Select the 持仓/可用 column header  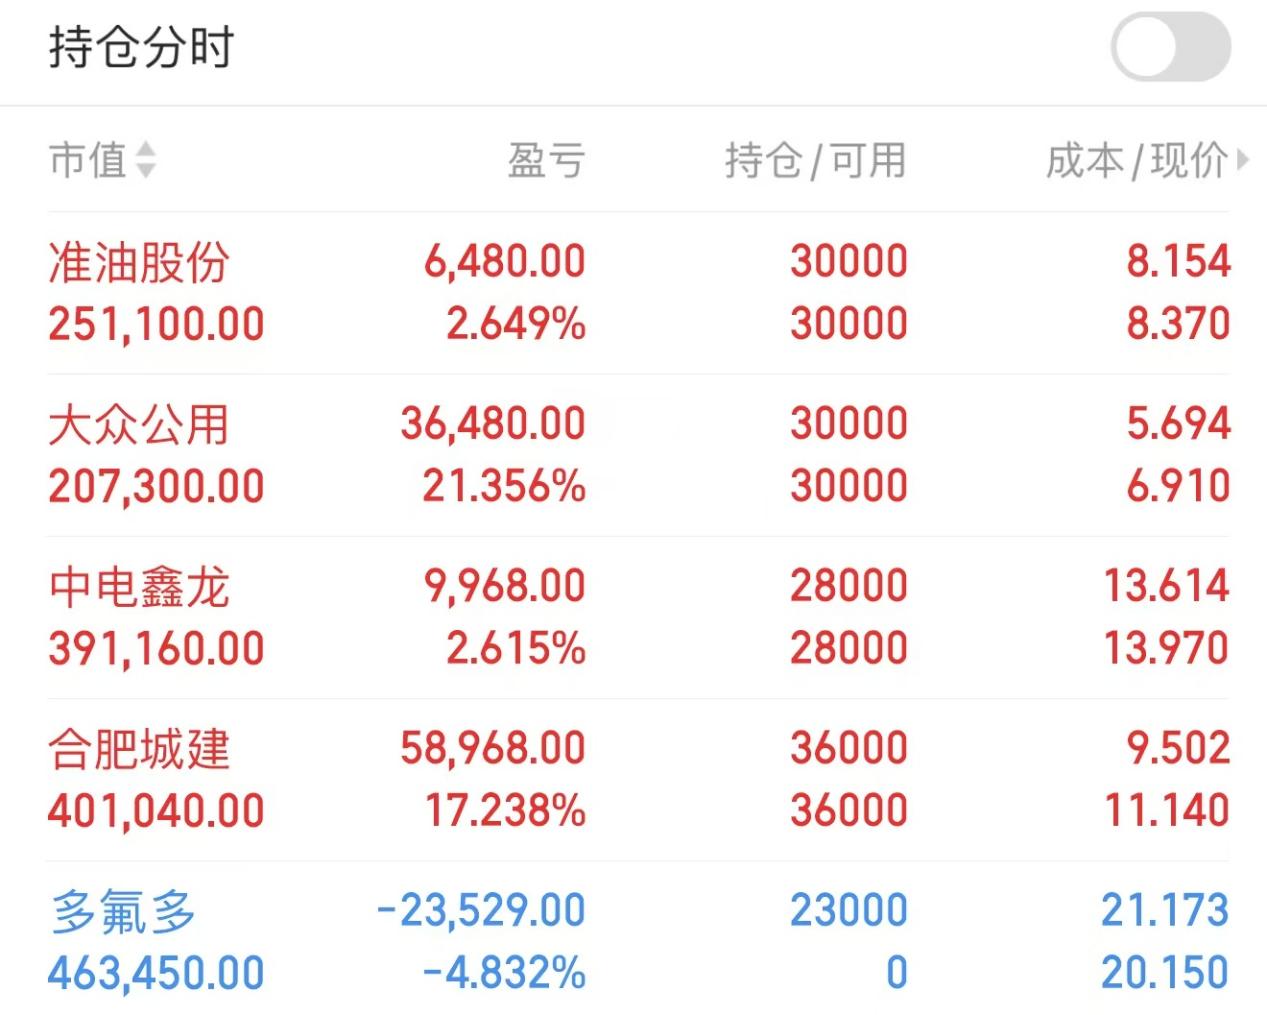tap(816, 160)
